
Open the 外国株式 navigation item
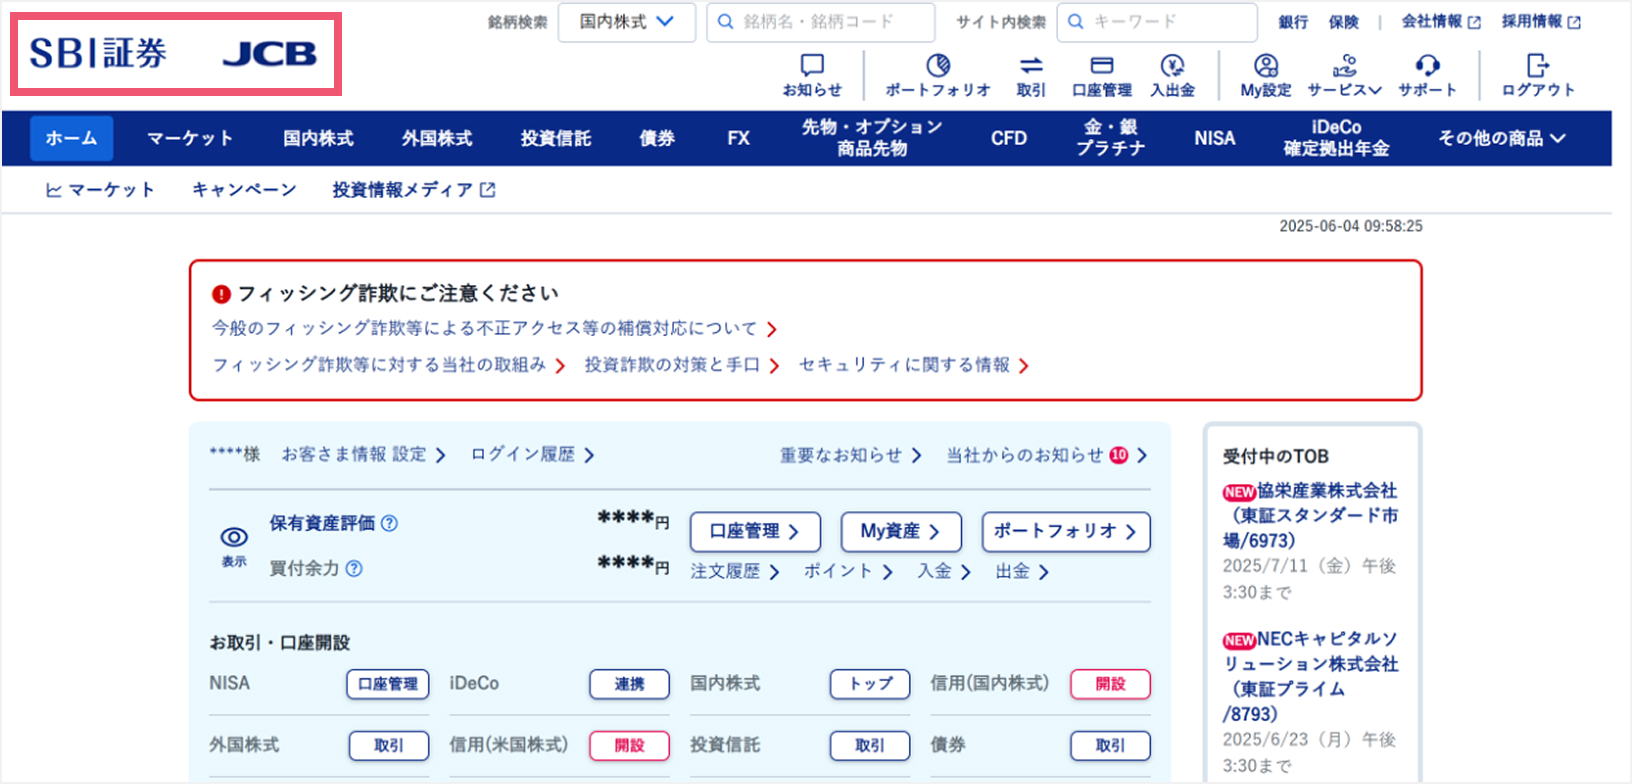[x=437, y=138]
